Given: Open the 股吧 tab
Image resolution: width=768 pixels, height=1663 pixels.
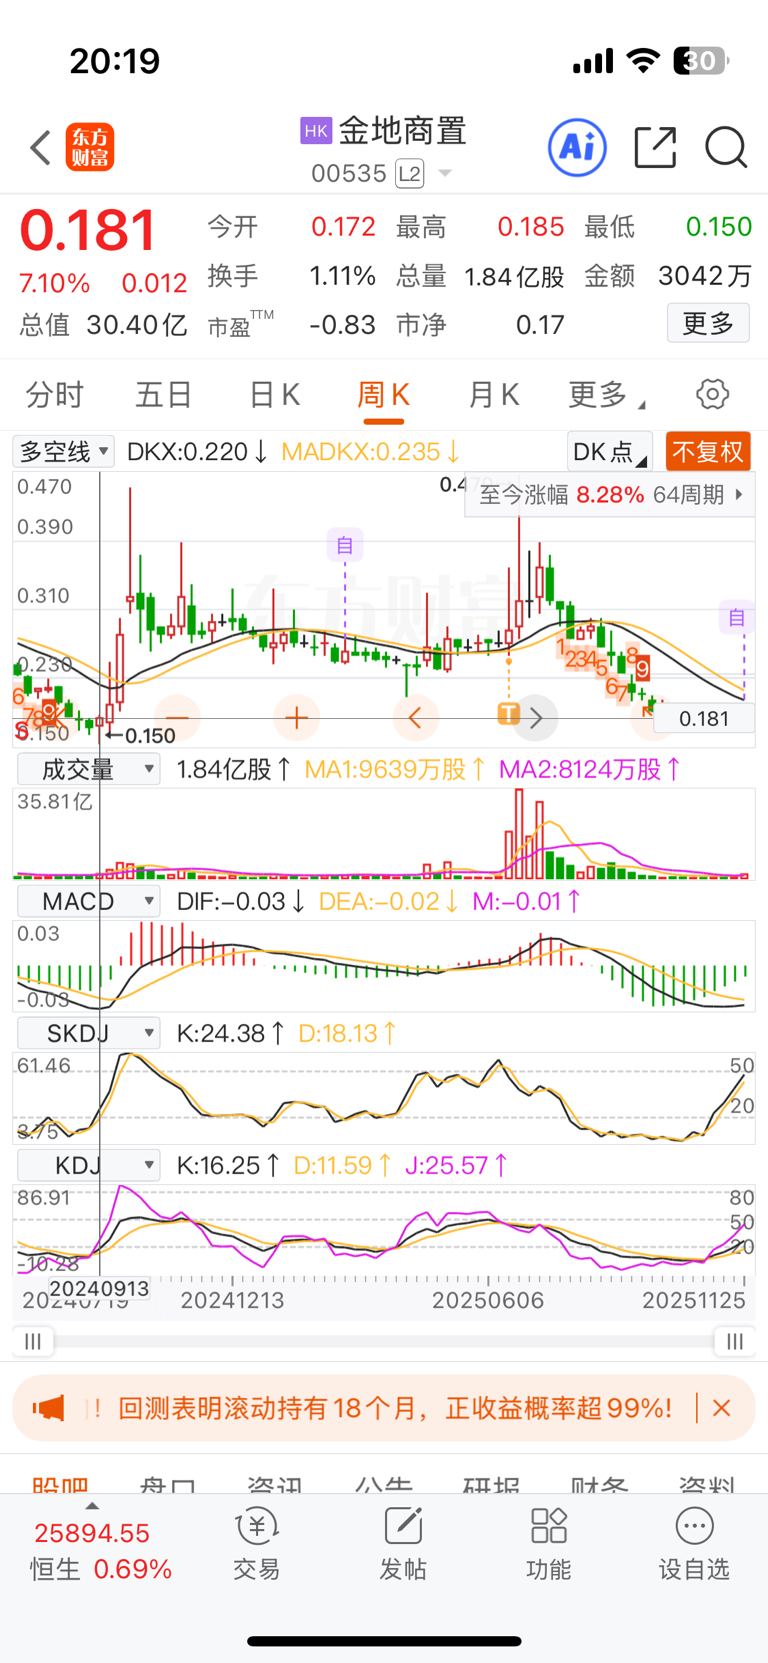Looking at the screenshot, I should (x=60, y=1484).
